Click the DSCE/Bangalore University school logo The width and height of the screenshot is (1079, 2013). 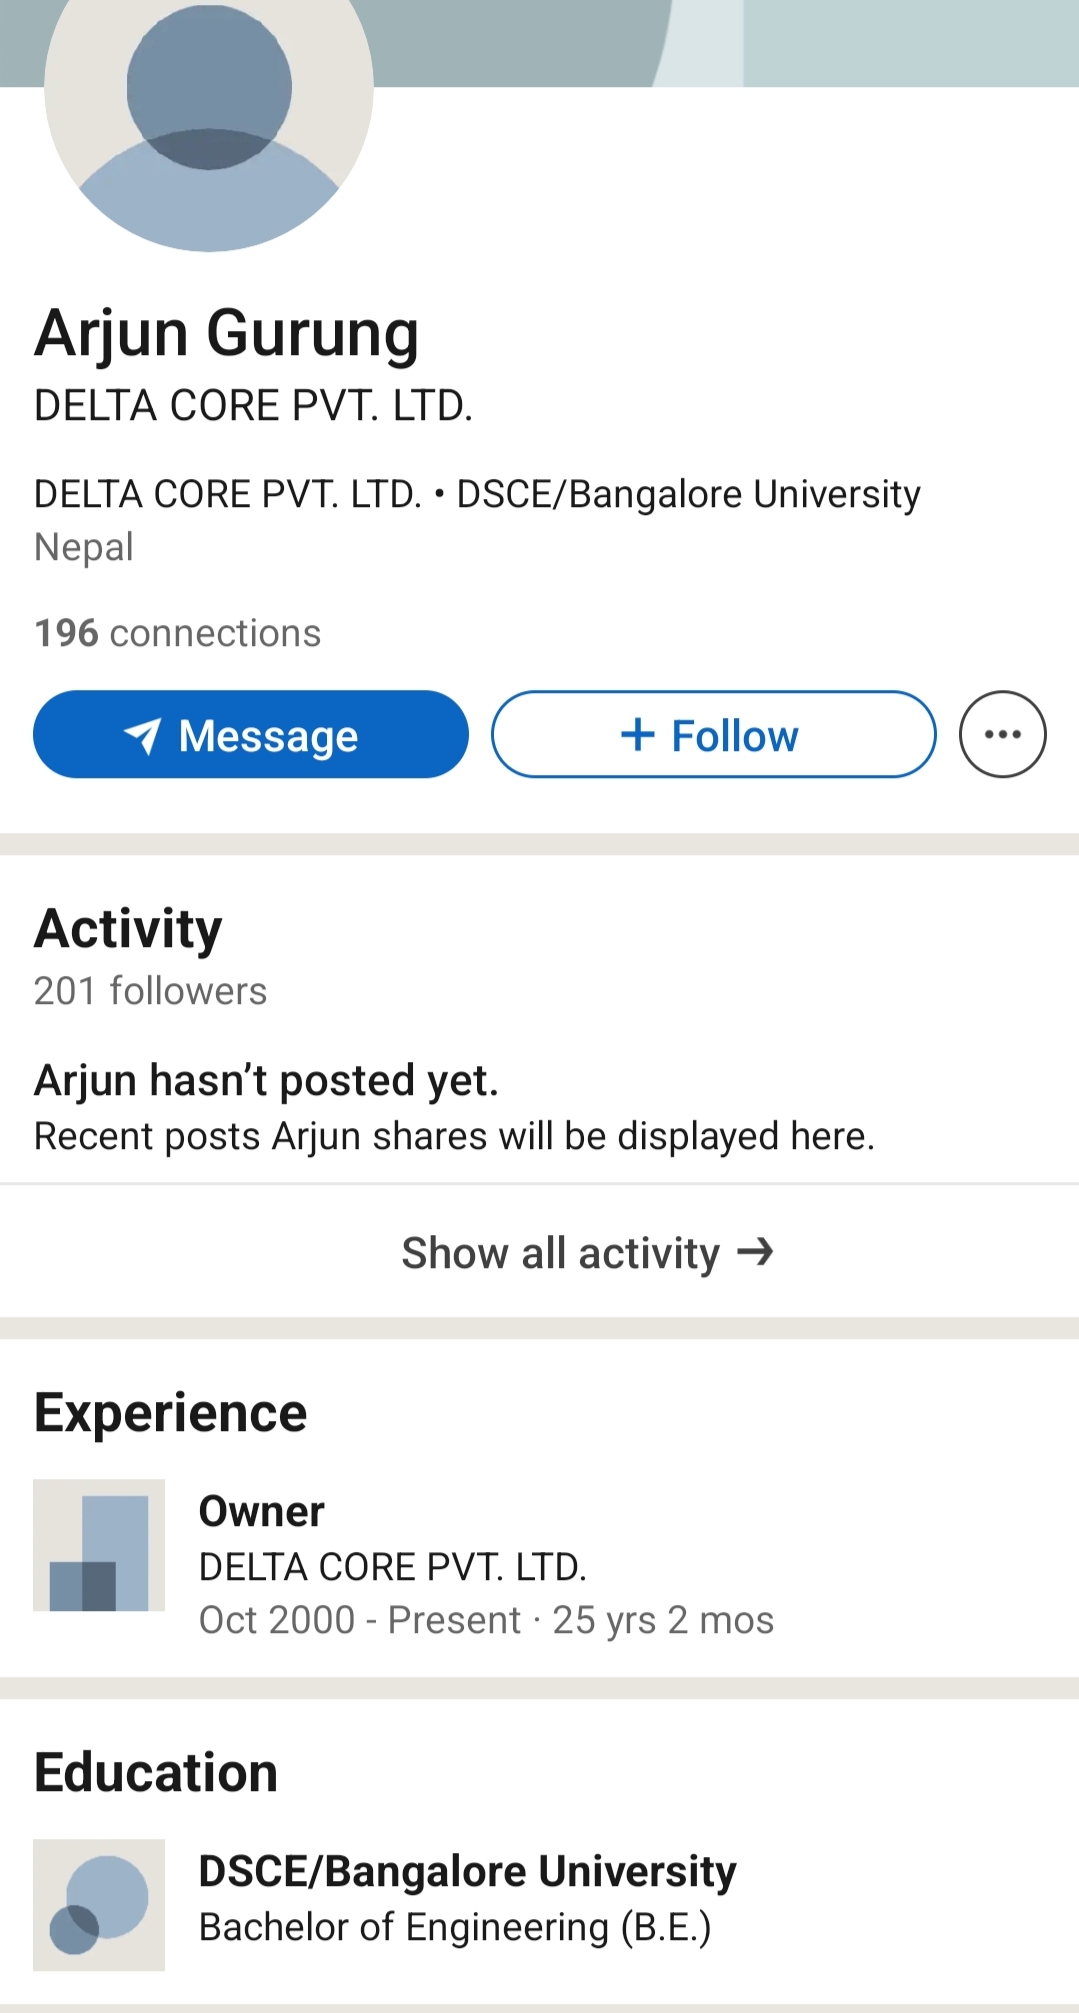point(99,1904)
